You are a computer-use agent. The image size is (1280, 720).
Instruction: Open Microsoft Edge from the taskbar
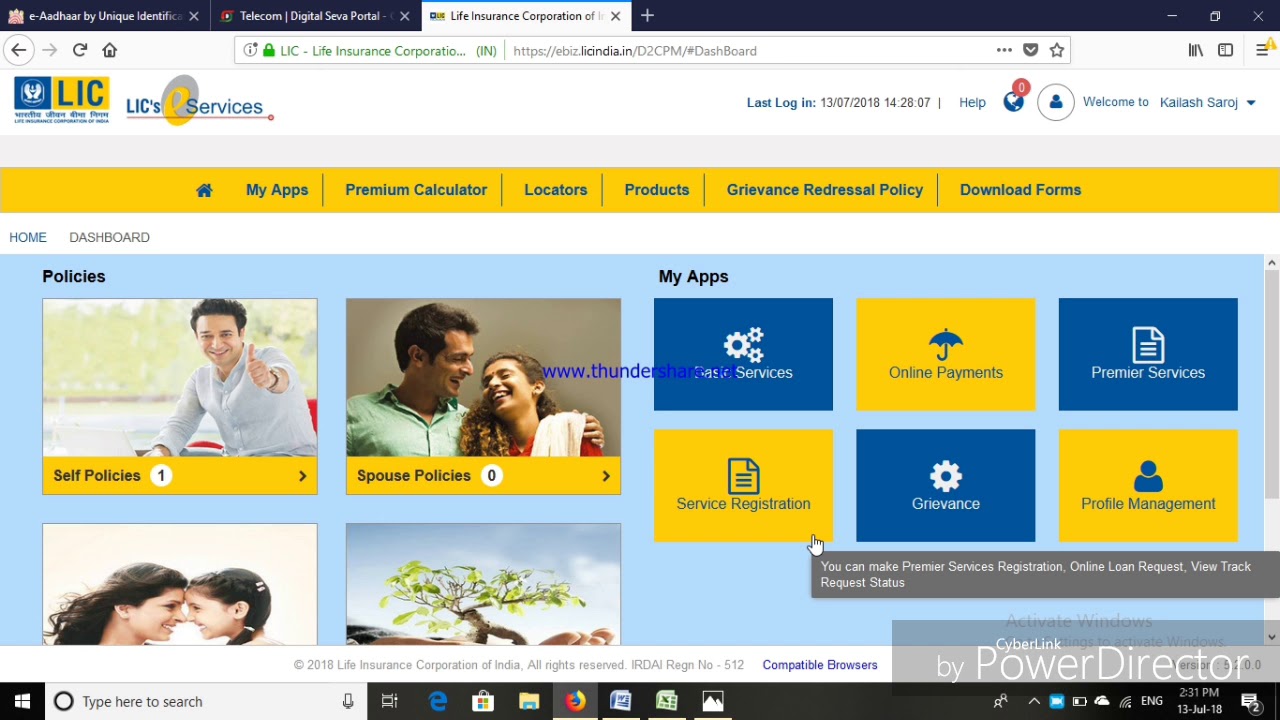438,701
